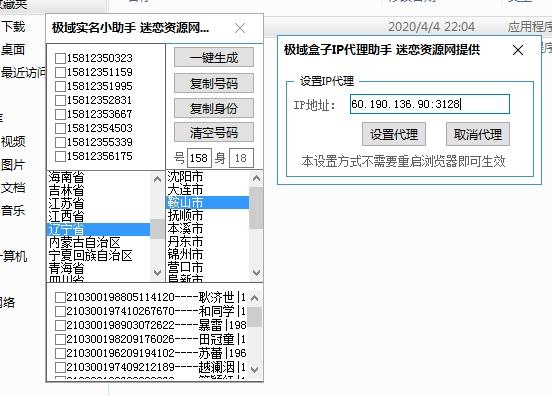The height and width of the screenshot is (396, 552).
Task: Tick the checkbox for 15812352831
Action: click(60, 100)
